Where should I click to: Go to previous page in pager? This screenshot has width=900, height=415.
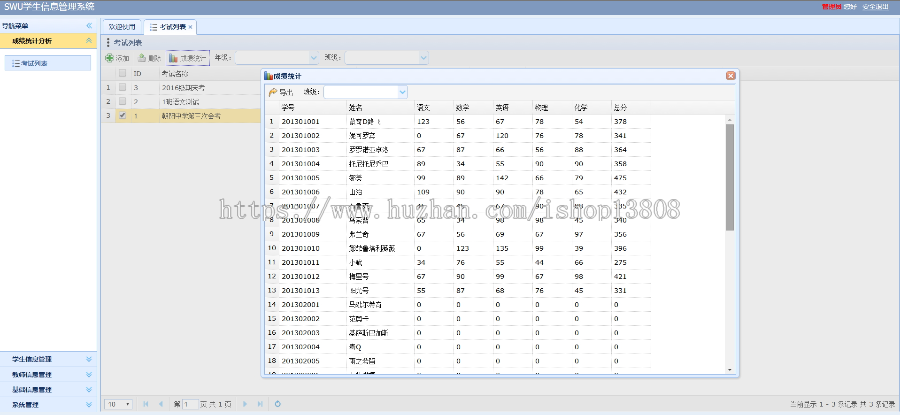pyautogui.click(x=161, y=404)
